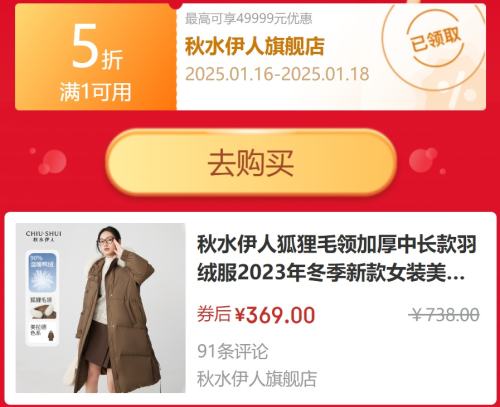Click the 已领取 stamp on the coupon
This screenshot has height=407, width=500.
[x=436, y=41]
